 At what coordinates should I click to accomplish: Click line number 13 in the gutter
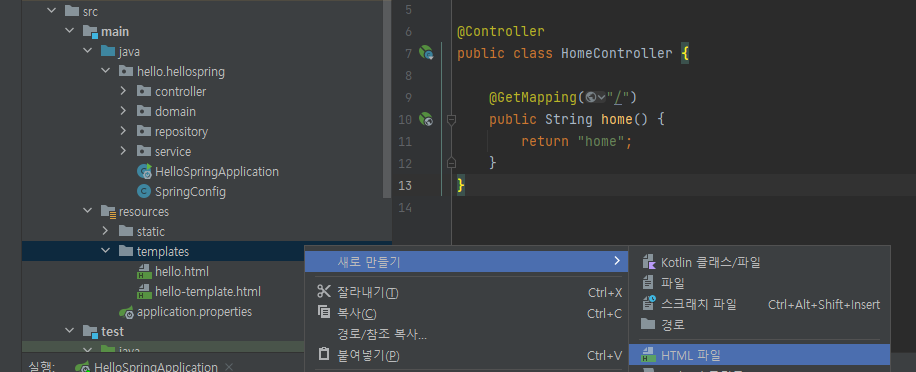[x=405, y=185]
